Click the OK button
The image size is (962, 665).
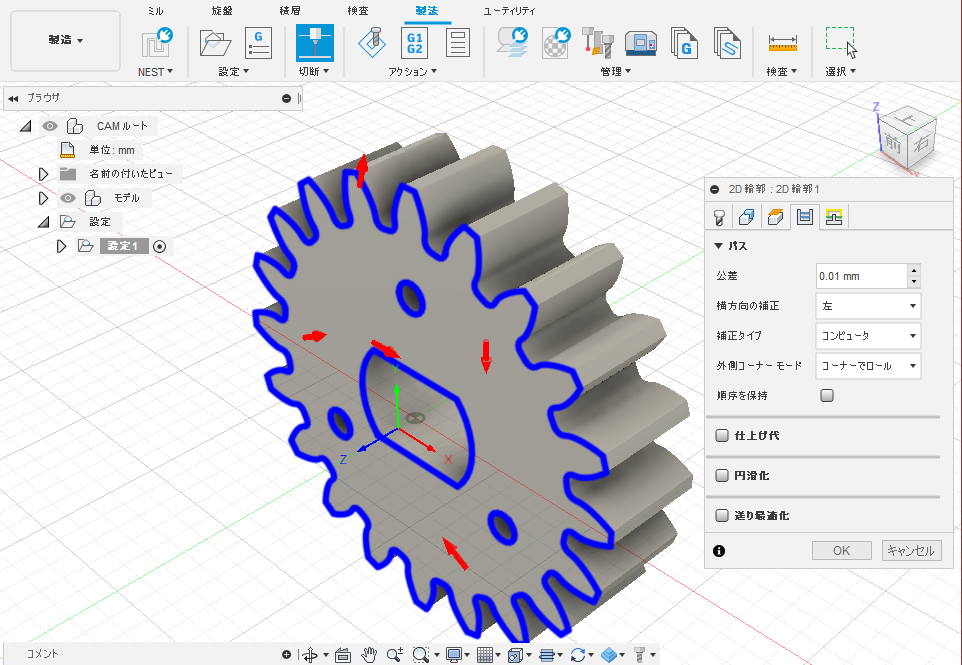click(x=841, y=550)
